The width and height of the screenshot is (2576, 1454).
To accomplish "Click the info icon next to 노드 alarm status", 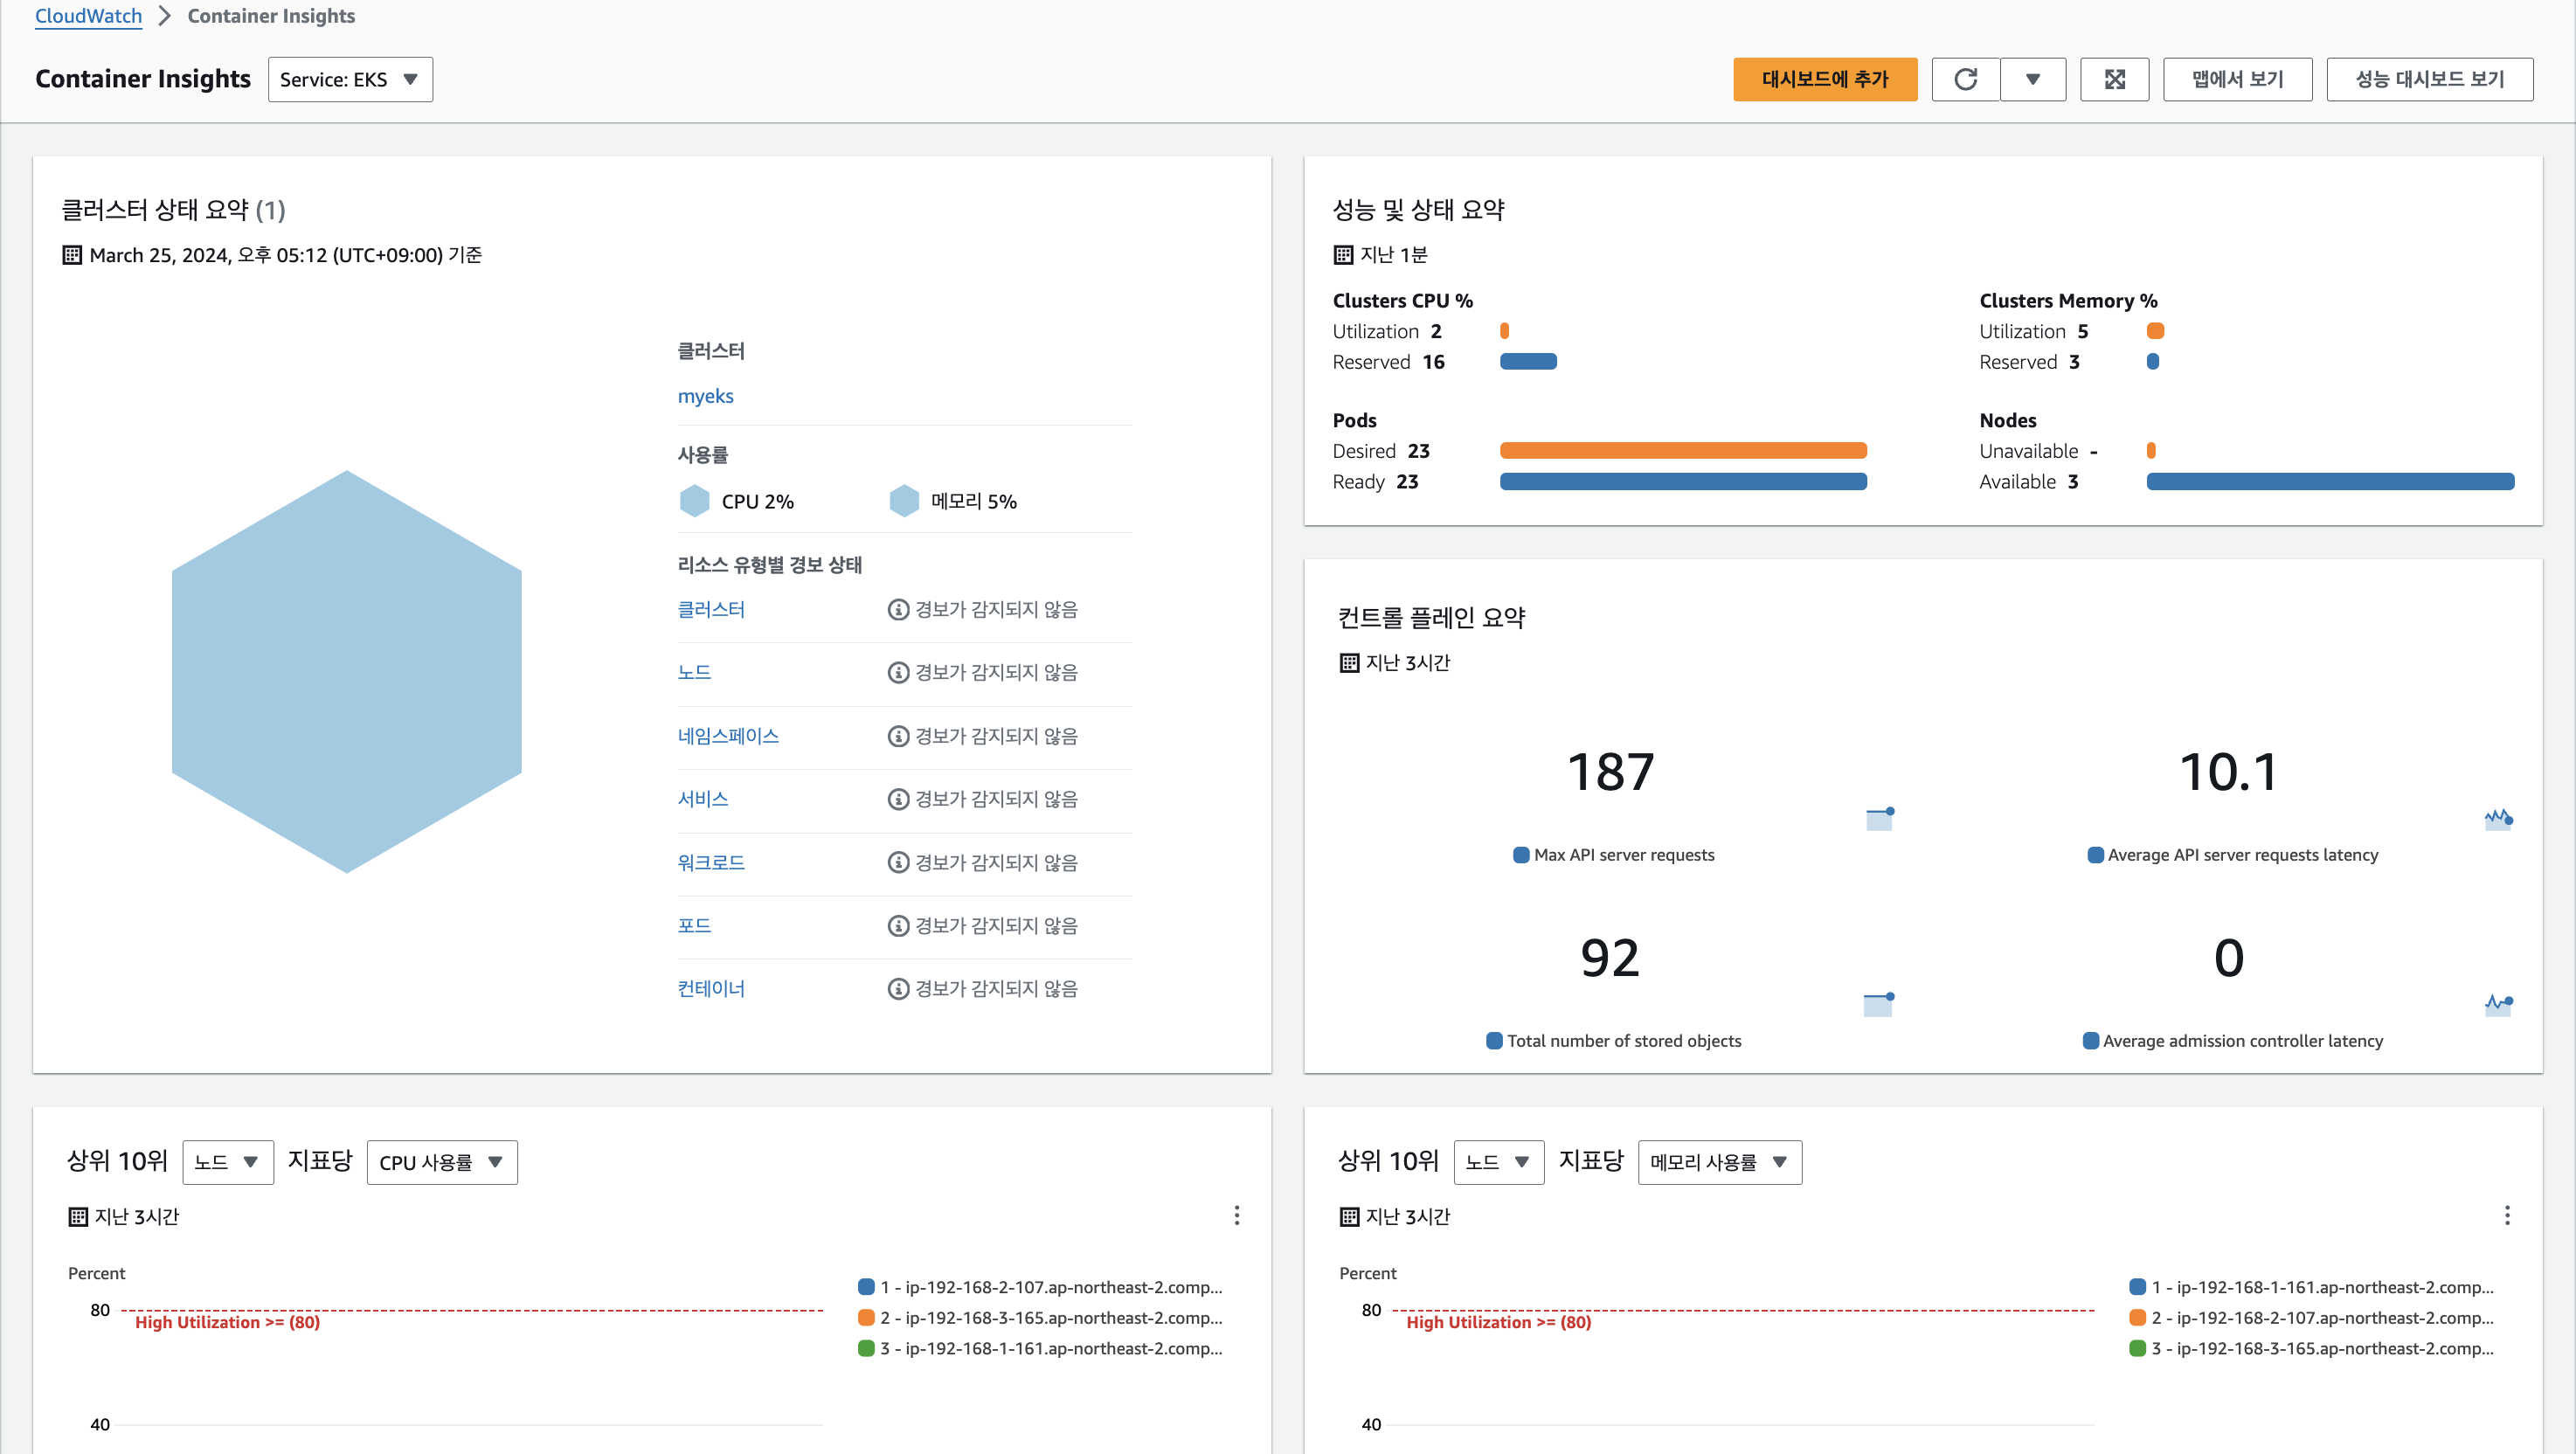I will pyautogui.click(x=898, y=673).
